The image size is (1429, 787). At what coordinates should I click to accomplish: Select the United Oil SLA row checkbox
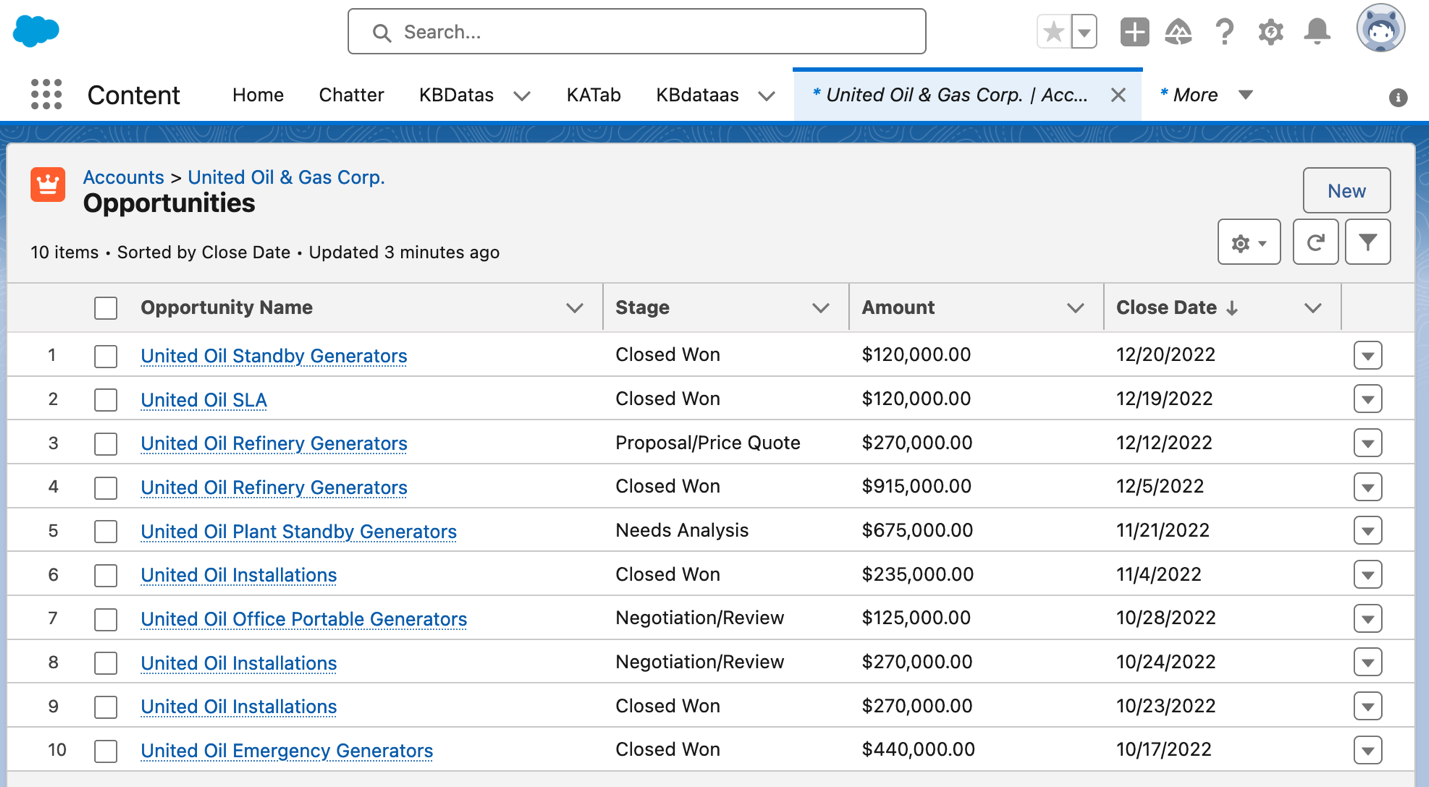(x=106, y=400)
